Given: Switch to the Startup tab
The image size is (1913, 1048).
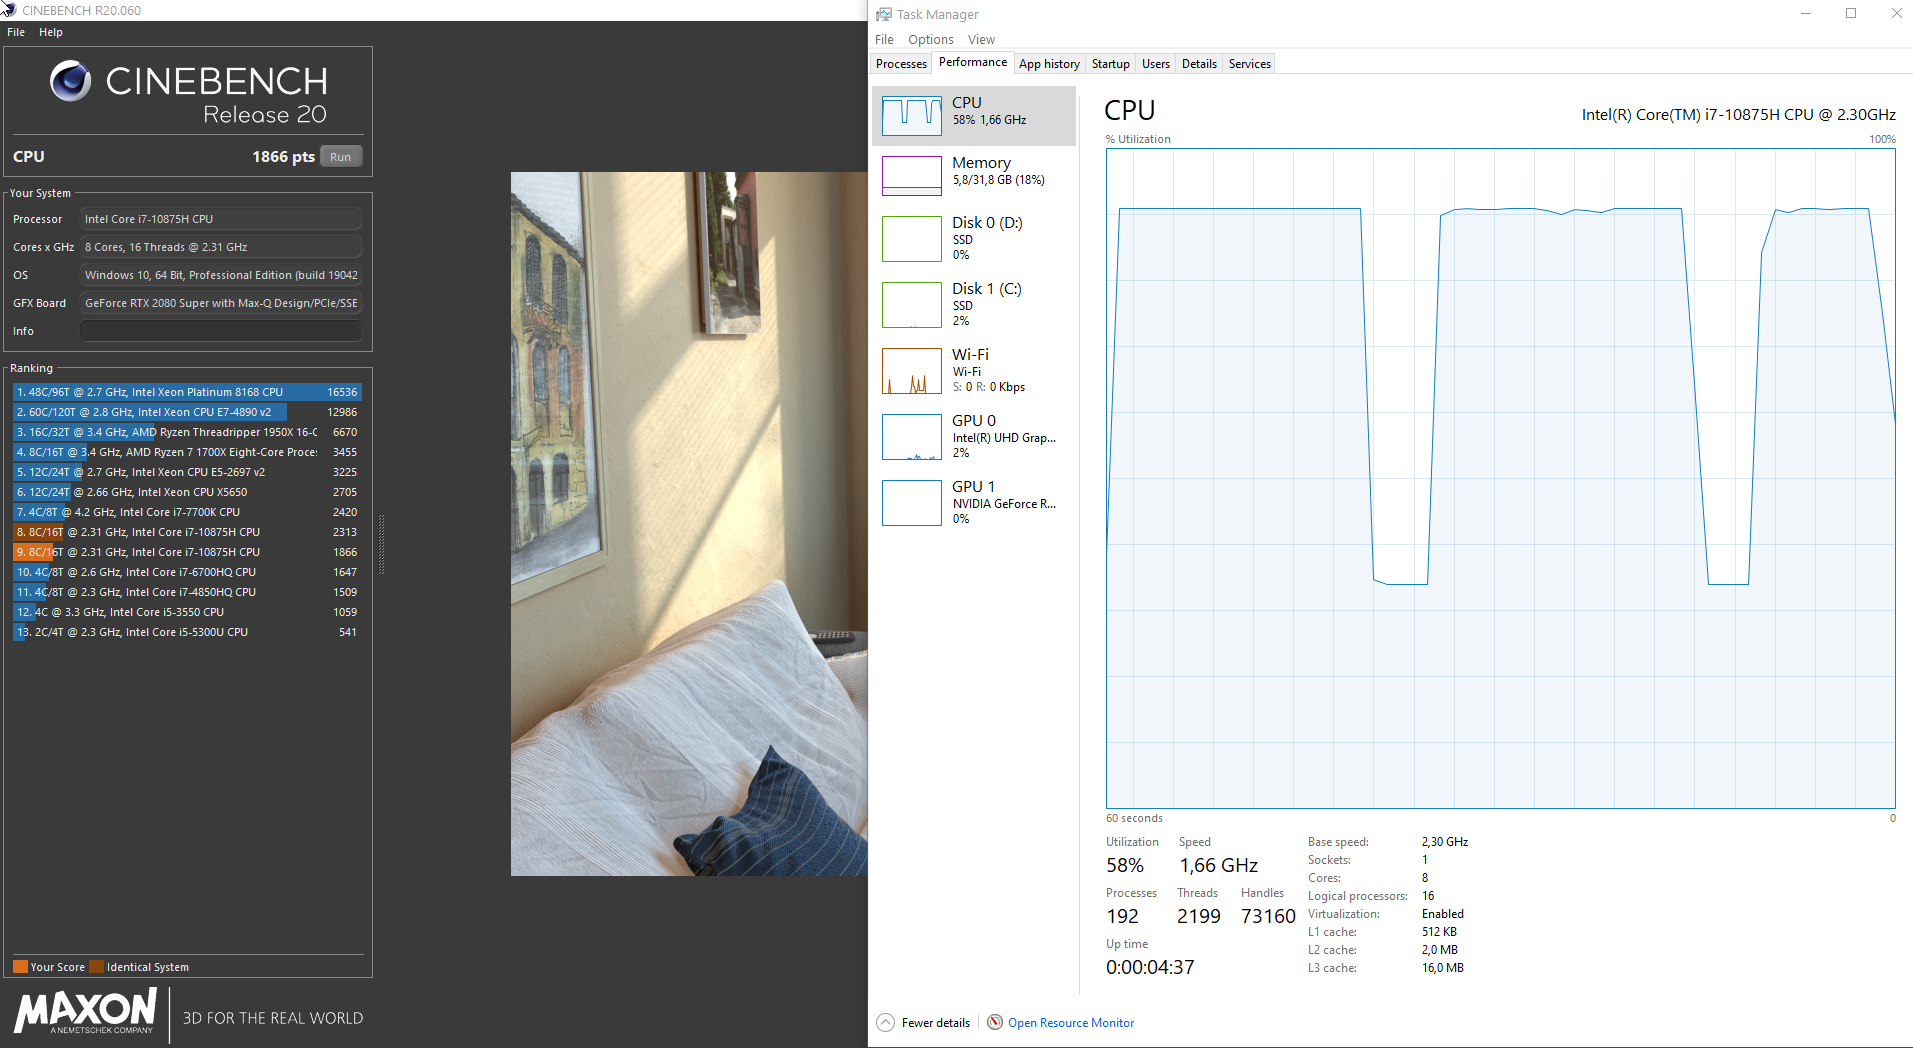Looking at the screenshot, I should pyautogui.click(x=1110, y=63).
